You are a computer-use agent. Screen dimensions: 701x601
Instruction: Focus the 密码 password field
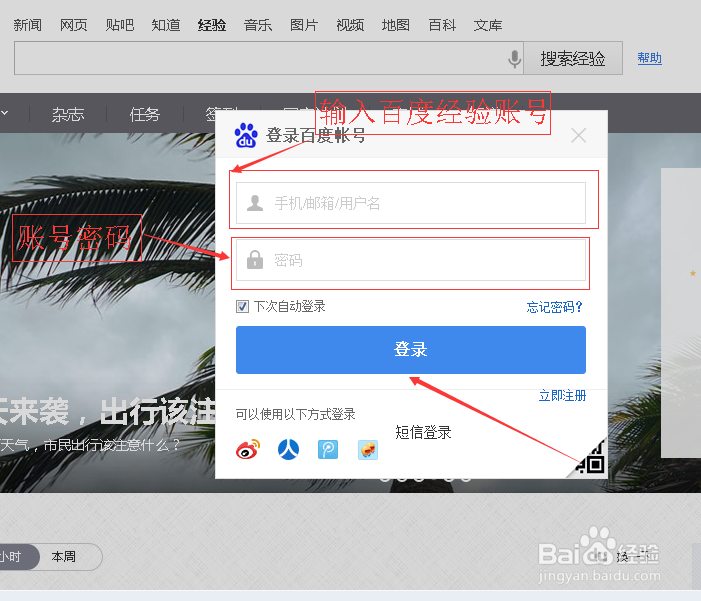pyautogui.click(x=411, y=260)
